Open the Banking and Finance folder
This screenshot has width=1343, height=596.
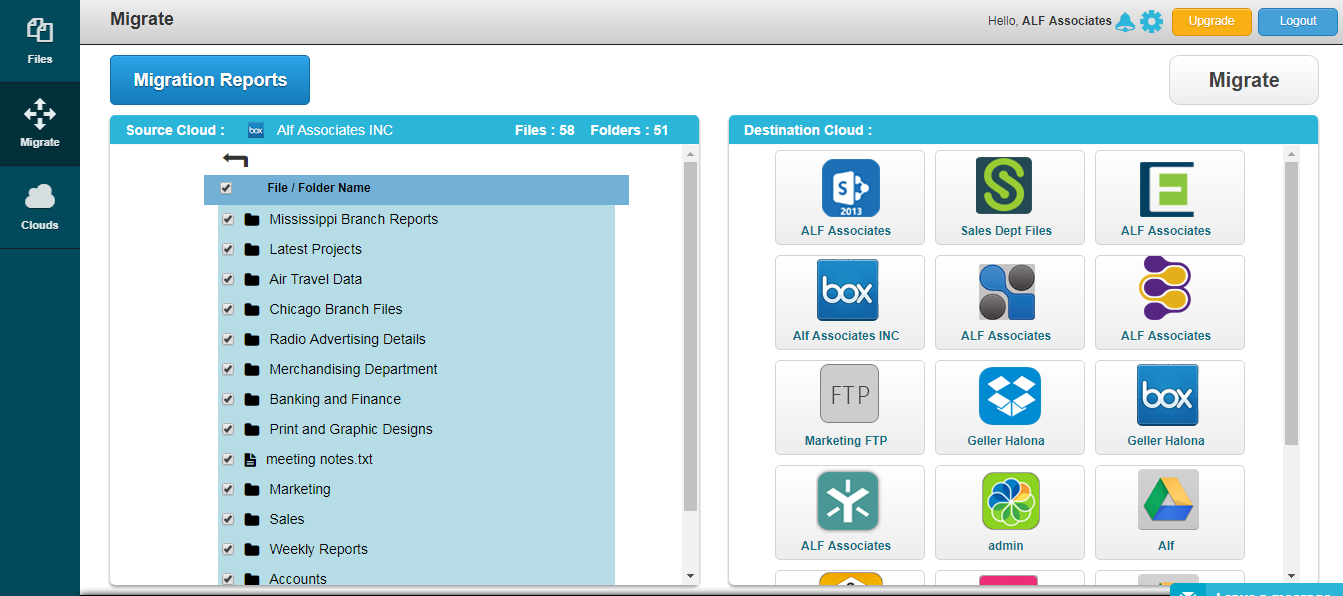[x=334, y=399]
